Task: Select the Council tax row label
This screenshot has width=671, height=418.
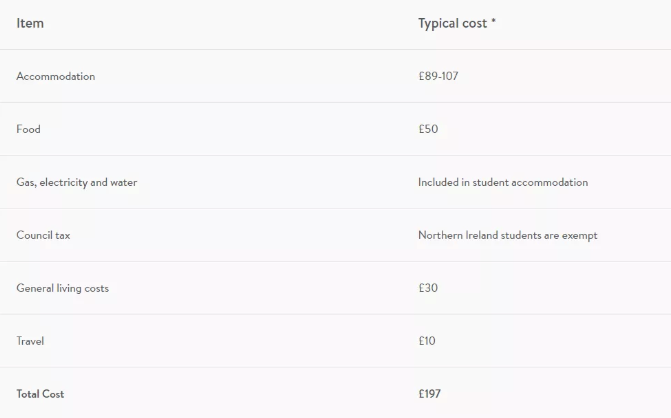Action: click(43, 236)
